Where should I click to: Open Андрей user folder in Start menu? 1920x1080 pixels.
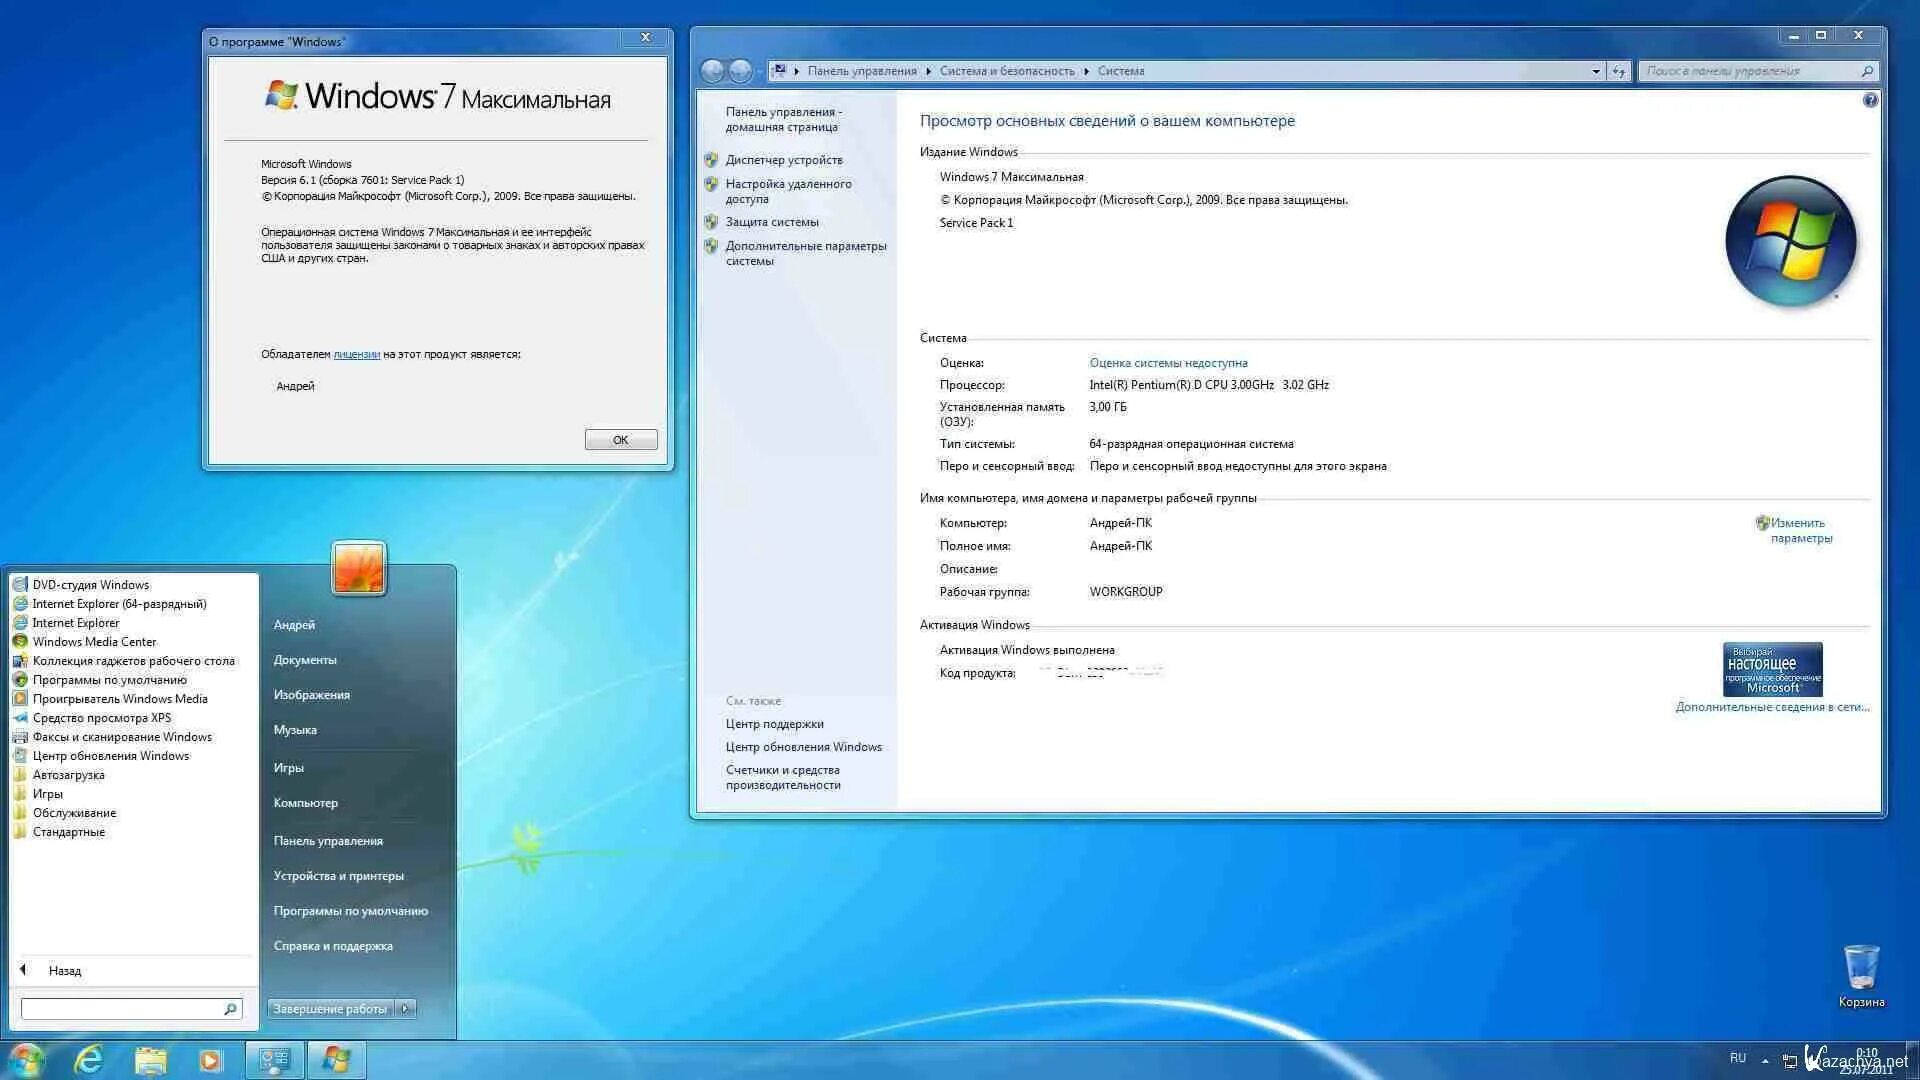pos(294,625)
